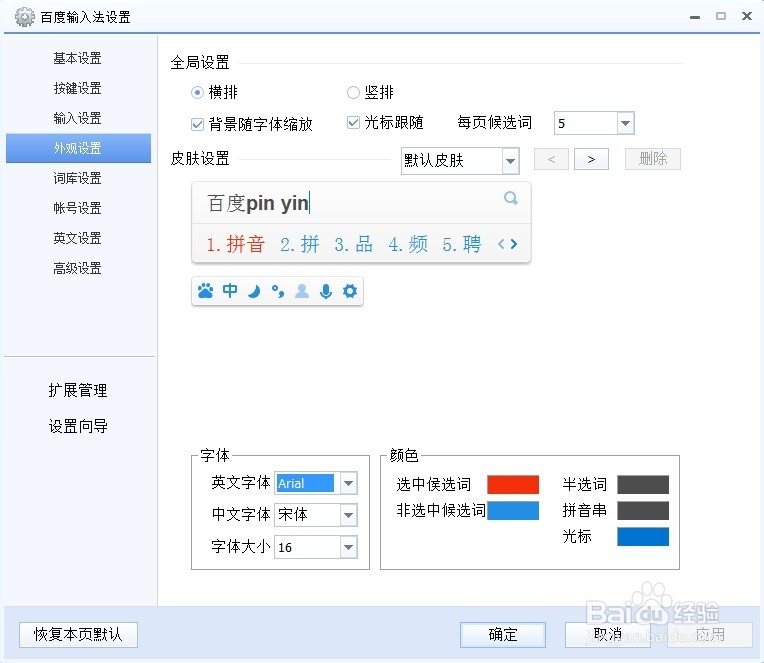Click the 拼音串 color swatch
Viewport: 764px width, 663px height.
(643, 511)
